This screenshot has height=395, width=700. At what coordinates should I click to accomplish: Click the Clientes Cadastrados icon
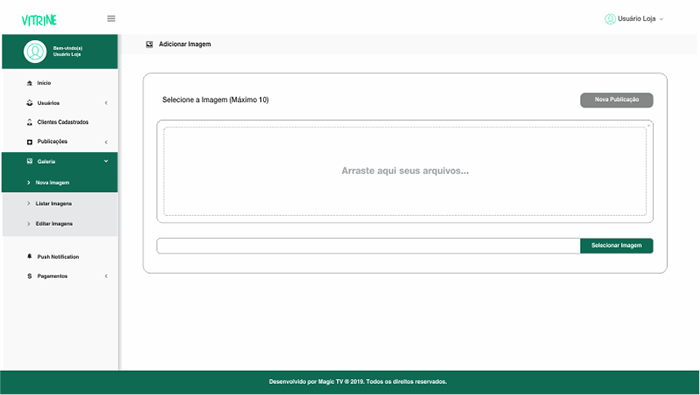(29, 122)
